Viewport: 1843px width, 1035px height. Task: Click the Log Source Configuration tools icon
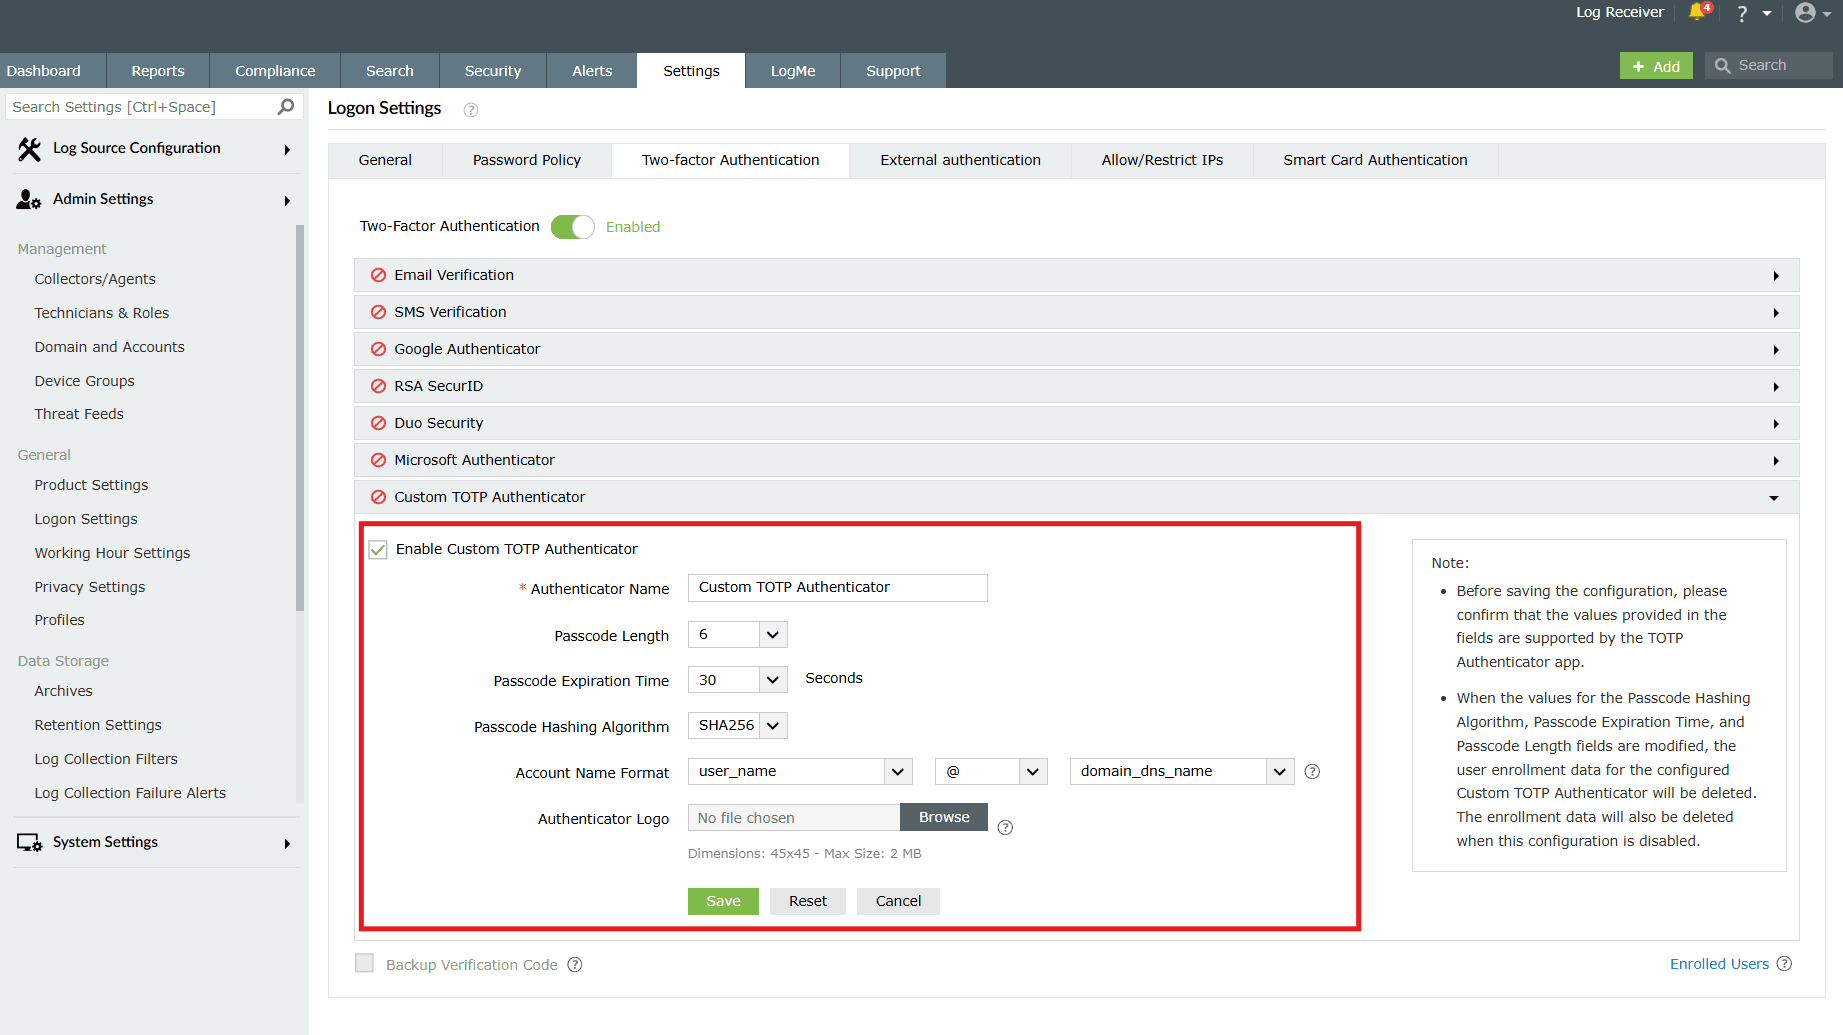click(30, 149)
